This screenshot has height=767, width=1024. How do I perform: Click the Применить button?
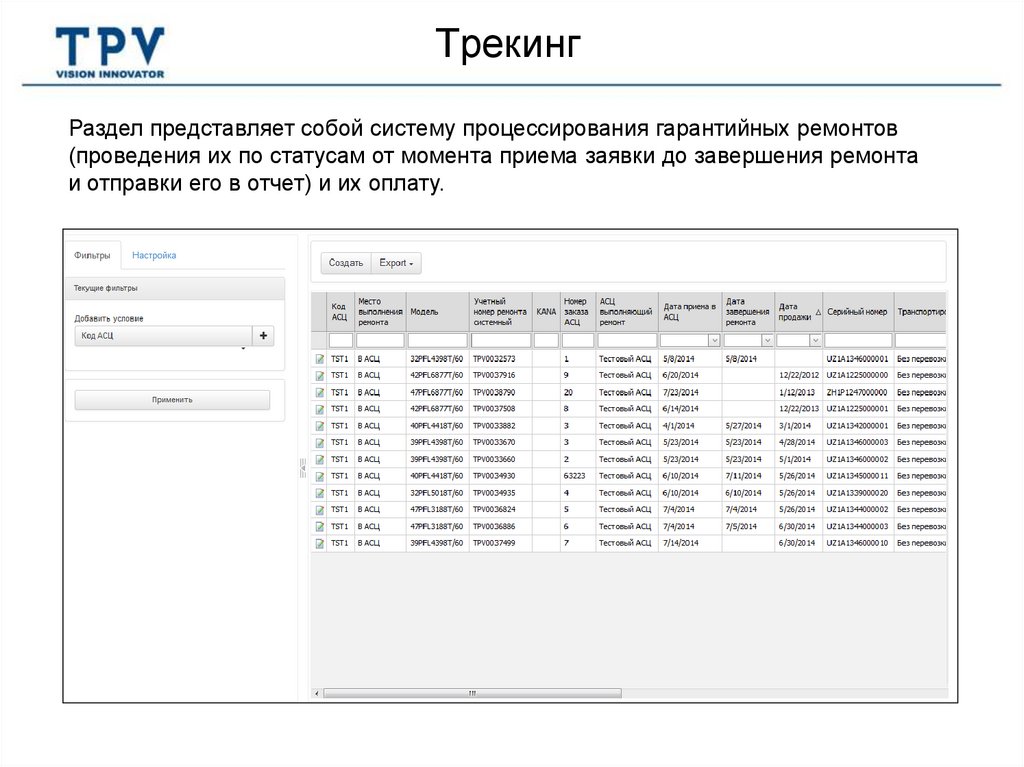172,398
